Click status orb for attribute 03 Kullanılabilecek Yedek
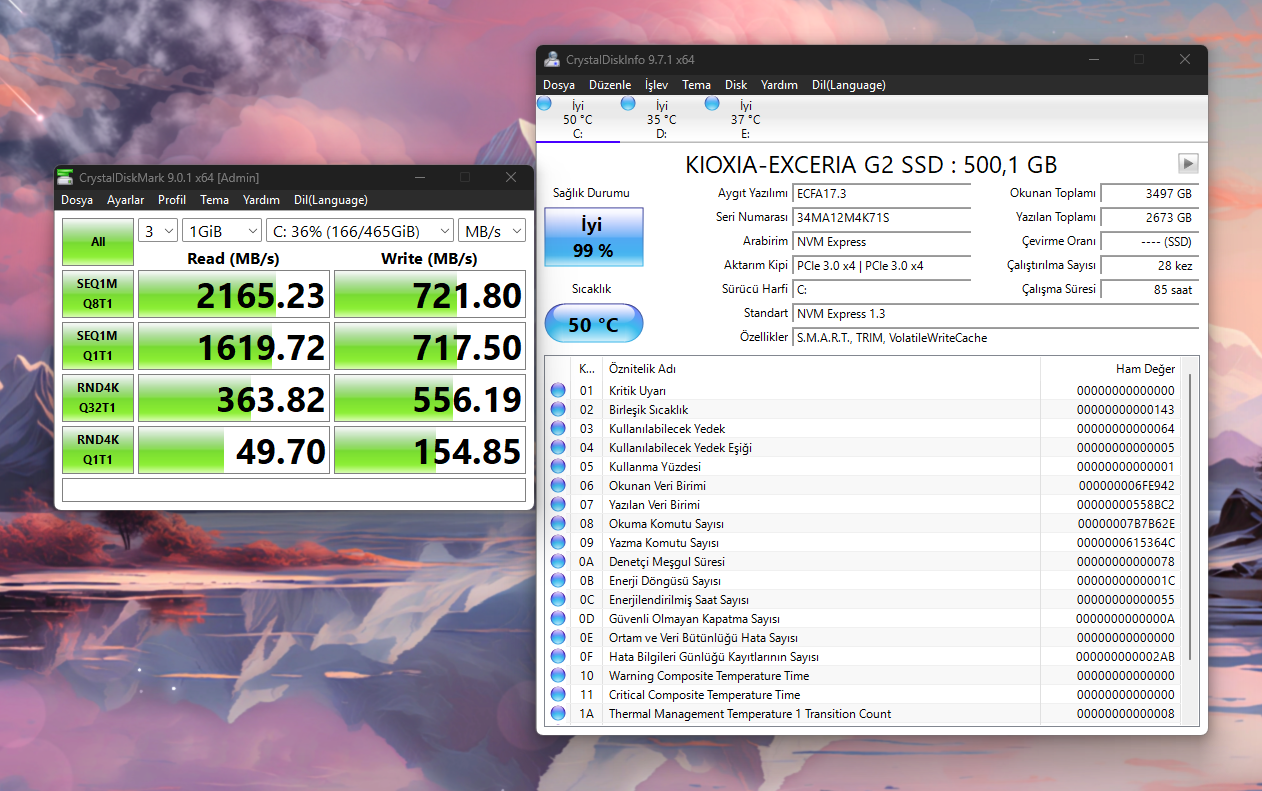Viewport: 1262px width, 791px height. 558,429
